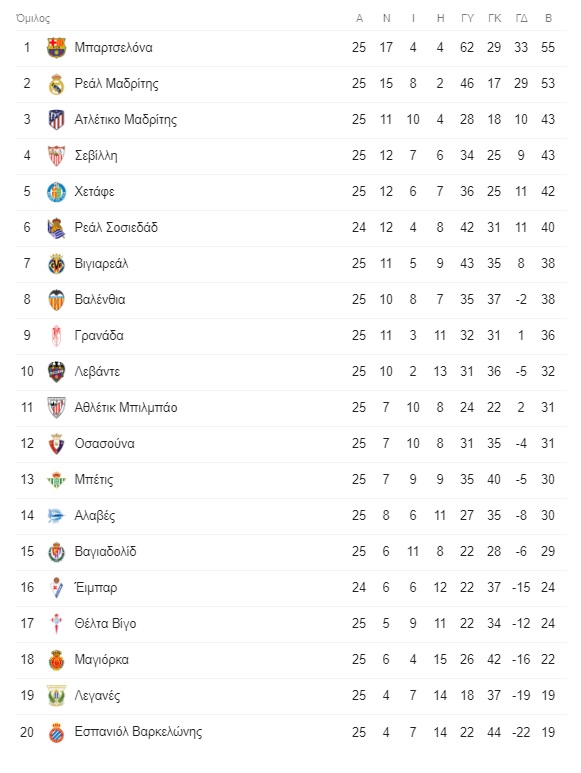Image resolution: width=581 pixels, height=773 pixels.
Task: Click the Όμιλος column header
Action: tap(33, 18)
